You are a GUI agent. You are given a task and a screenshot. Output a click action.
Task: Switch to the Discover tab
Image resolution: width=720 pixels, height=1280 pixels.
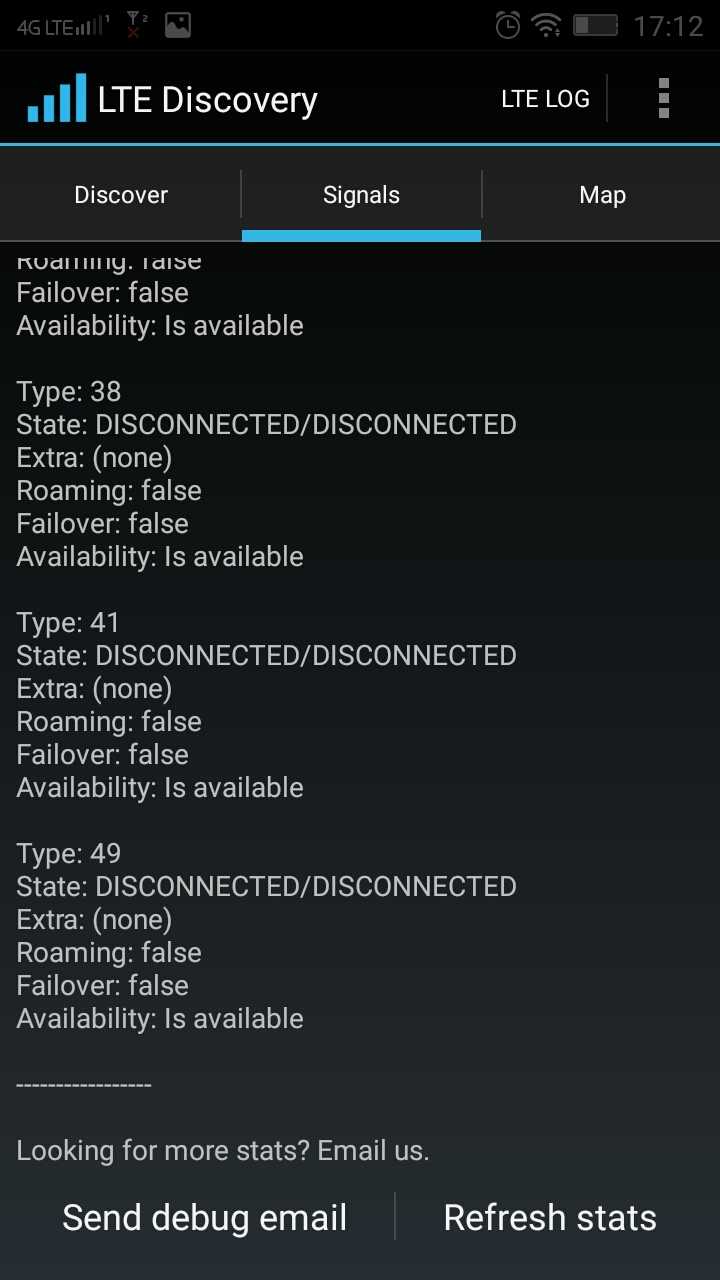tap(121, 195)
